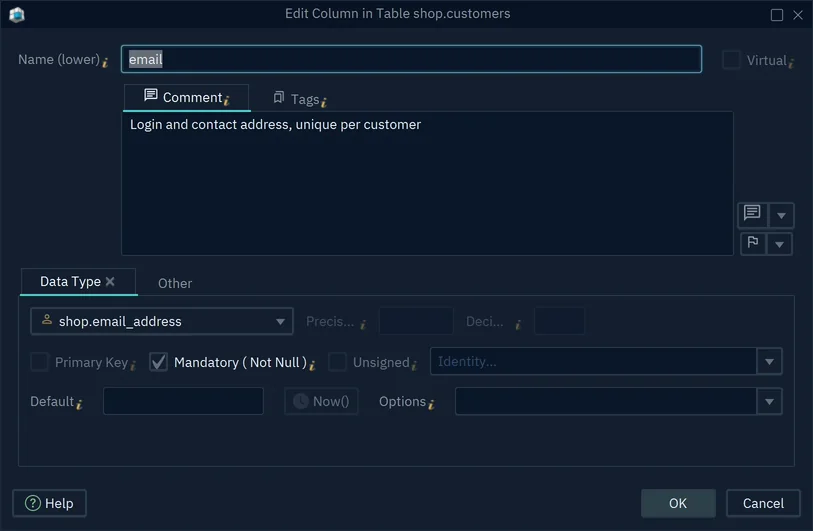This screenshot has width=813, height=531.
Task: Click into the Name field containing email
Action: tap(411, 59)
